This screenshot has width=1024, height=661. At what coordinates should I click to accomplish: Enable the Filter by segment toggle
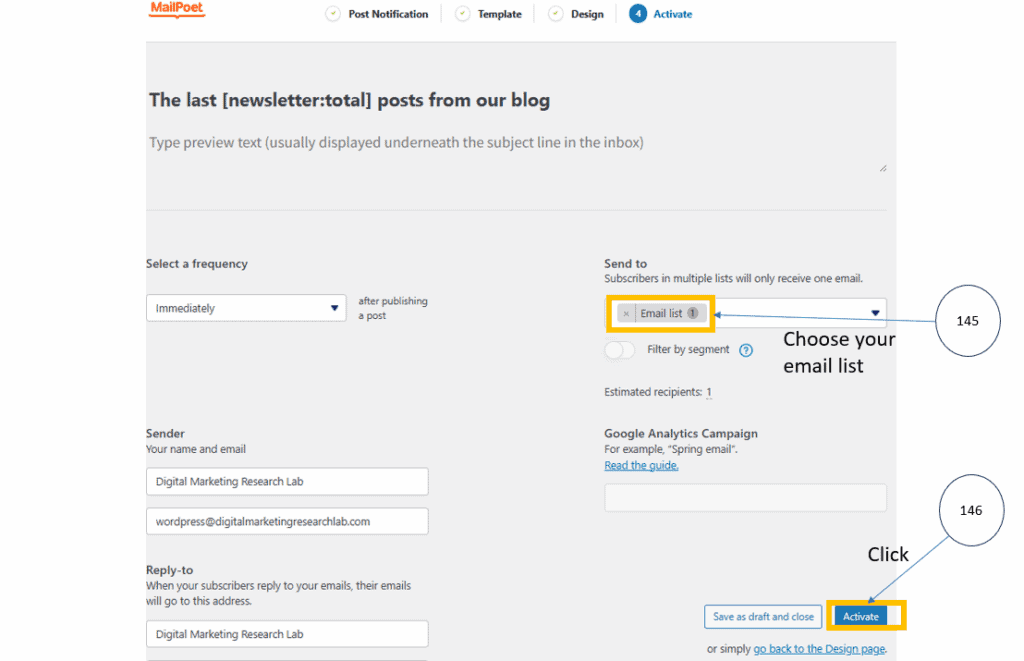click(620, 350)
